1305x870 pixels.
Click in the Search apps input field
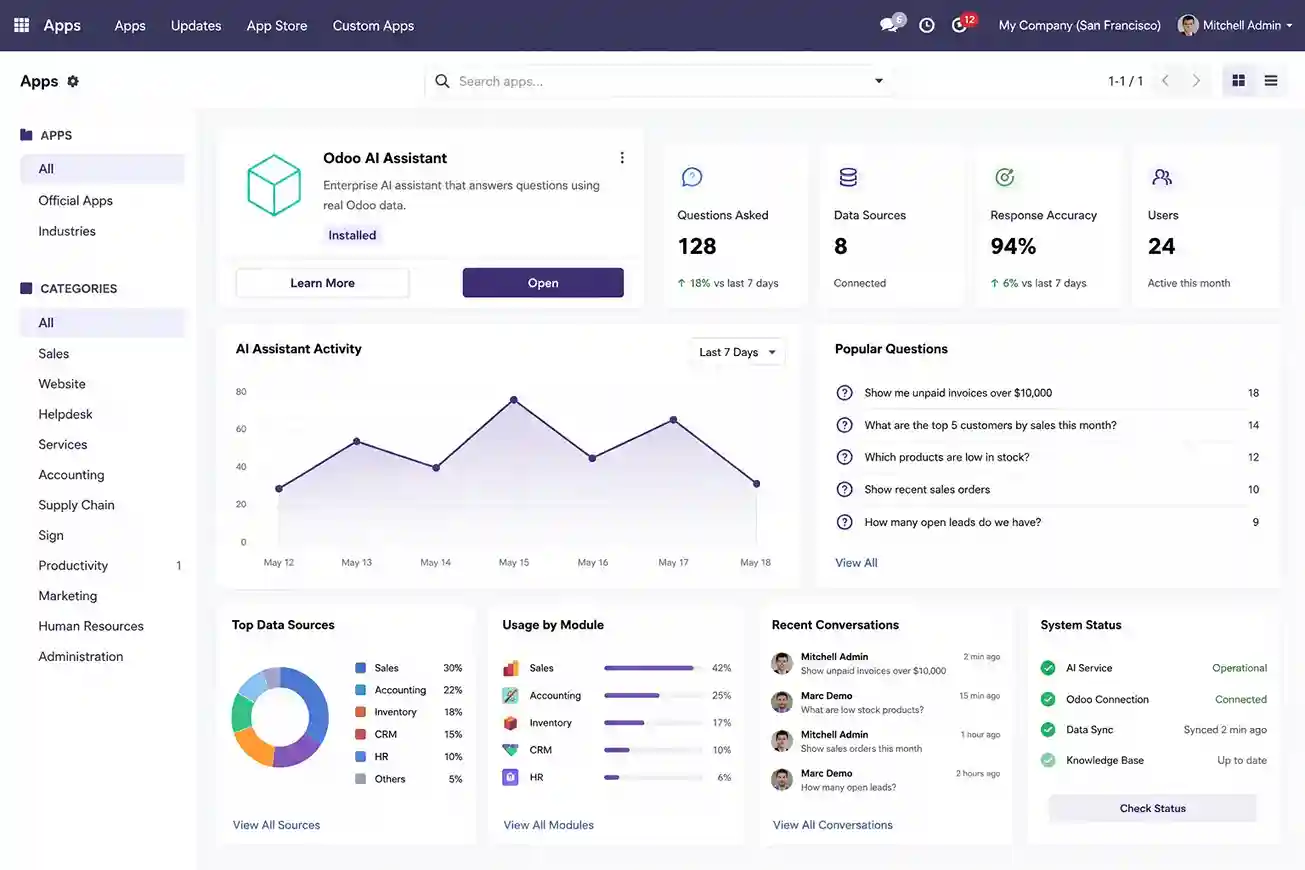coord(660,81)
